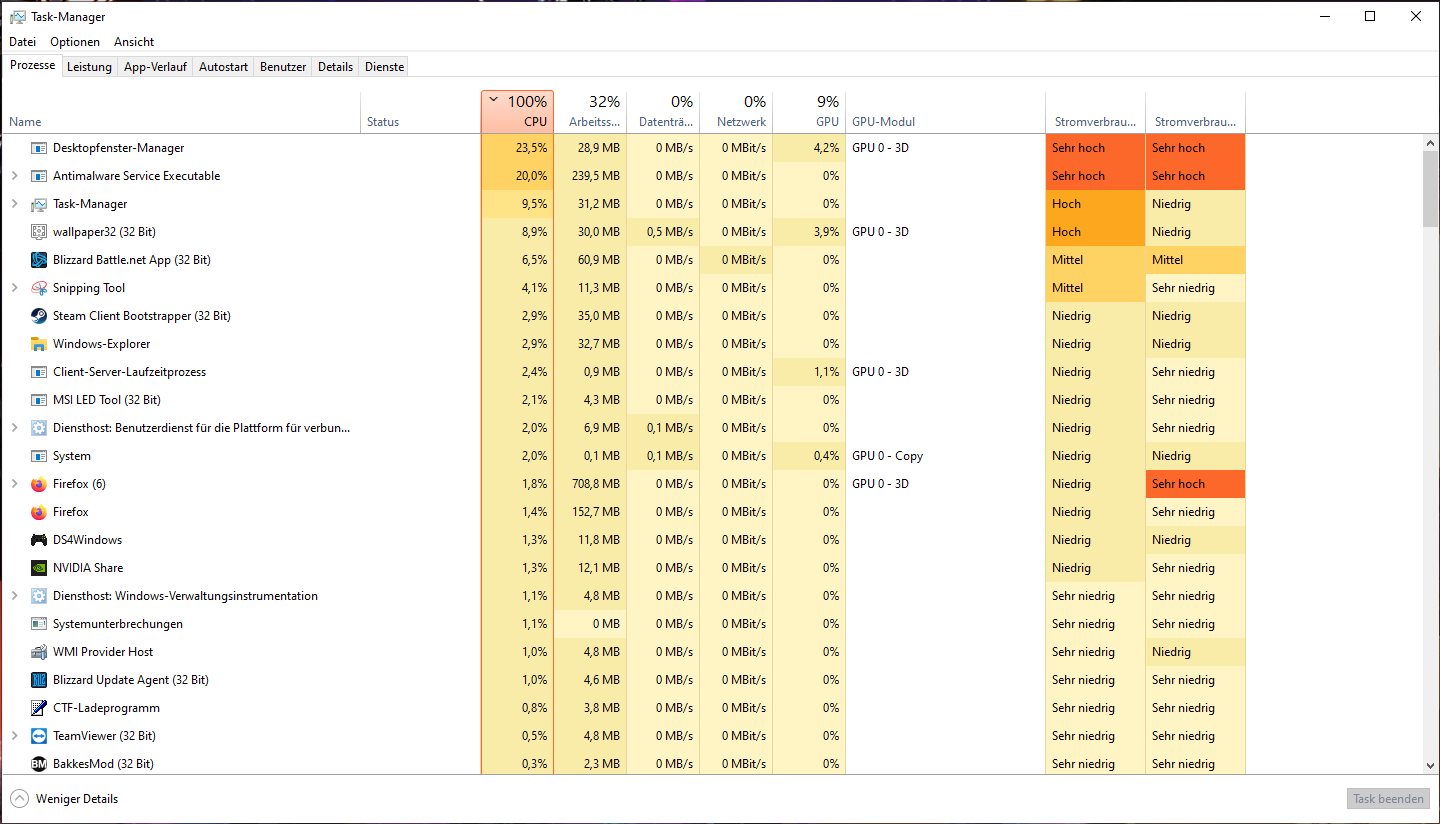
Task: Sort by the Arbeitsspeicher column header
Action: pos(590,112)
